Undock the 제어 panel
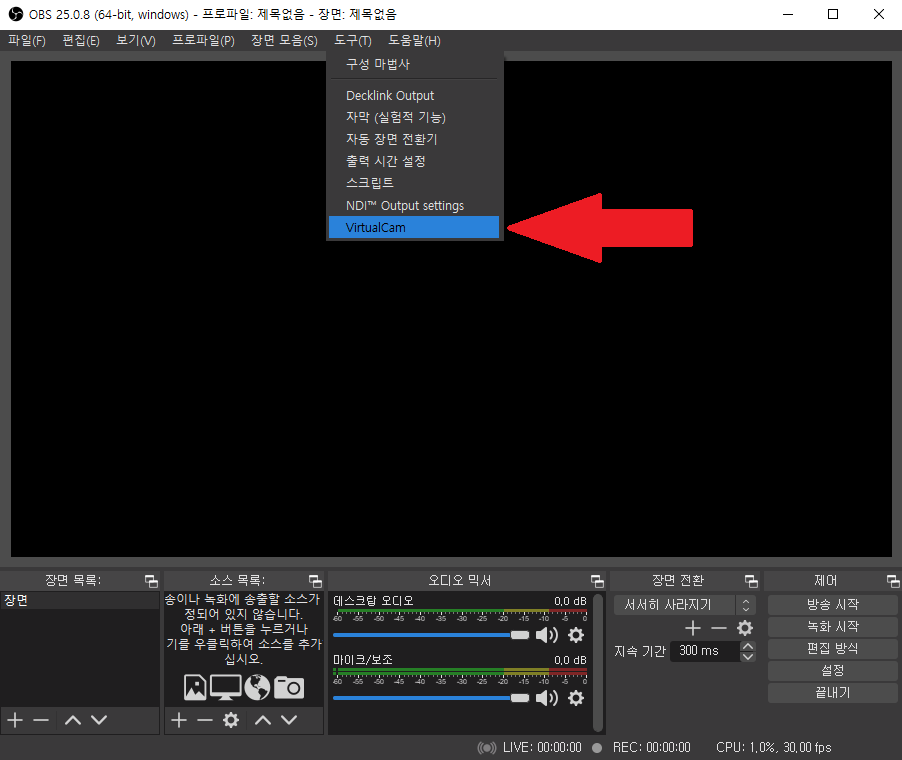 click(893, 580)
